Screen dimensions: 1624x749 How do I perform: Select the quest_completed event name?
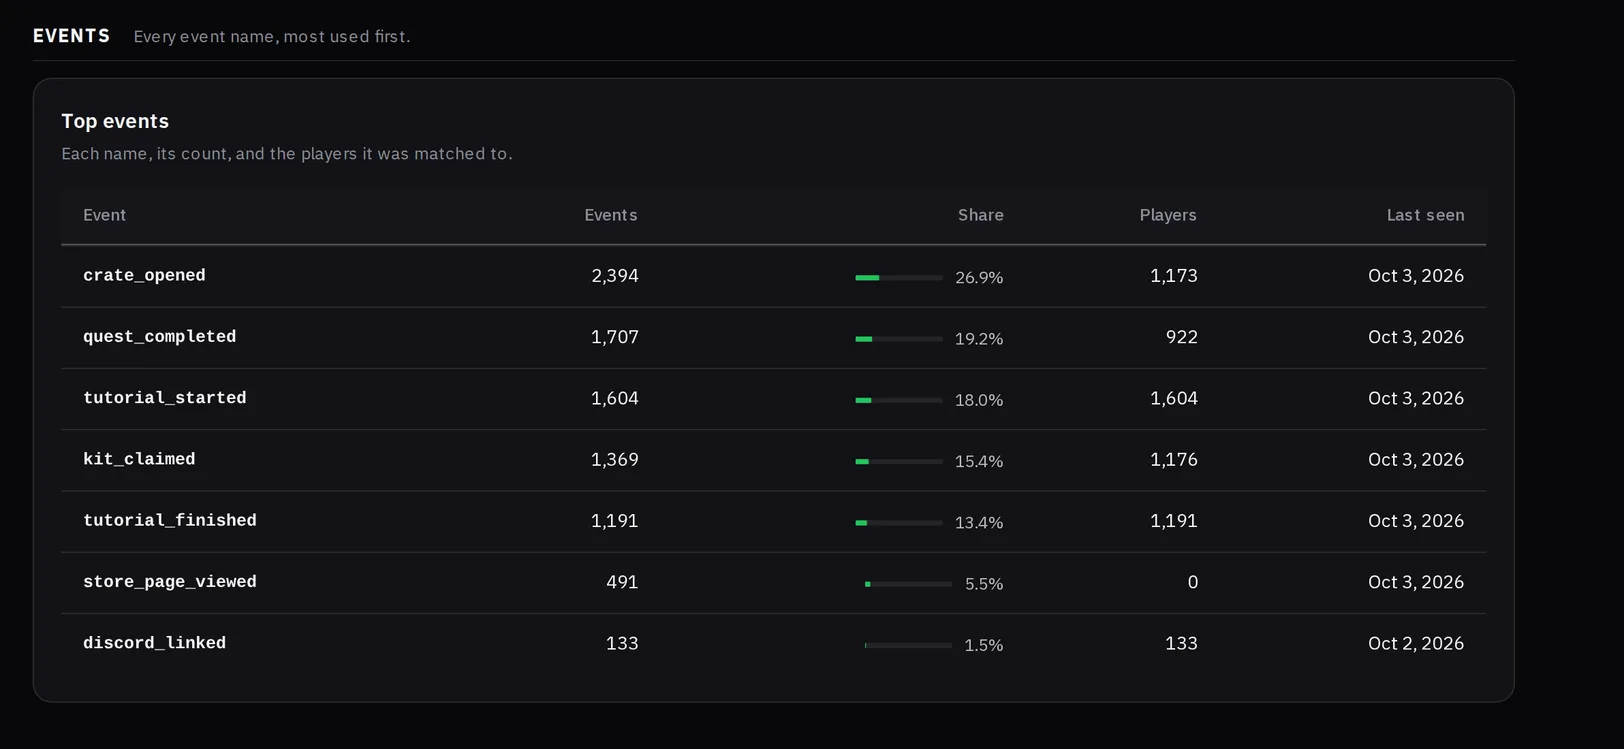click(160, 337)
